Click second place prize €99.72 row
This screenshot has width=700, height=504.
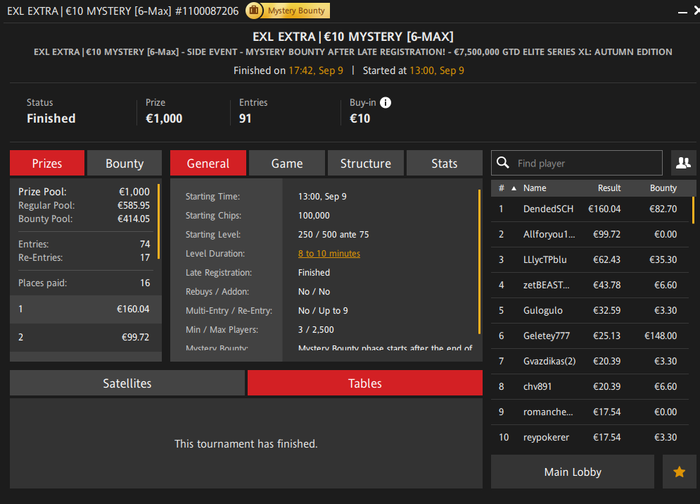point(86,337)
